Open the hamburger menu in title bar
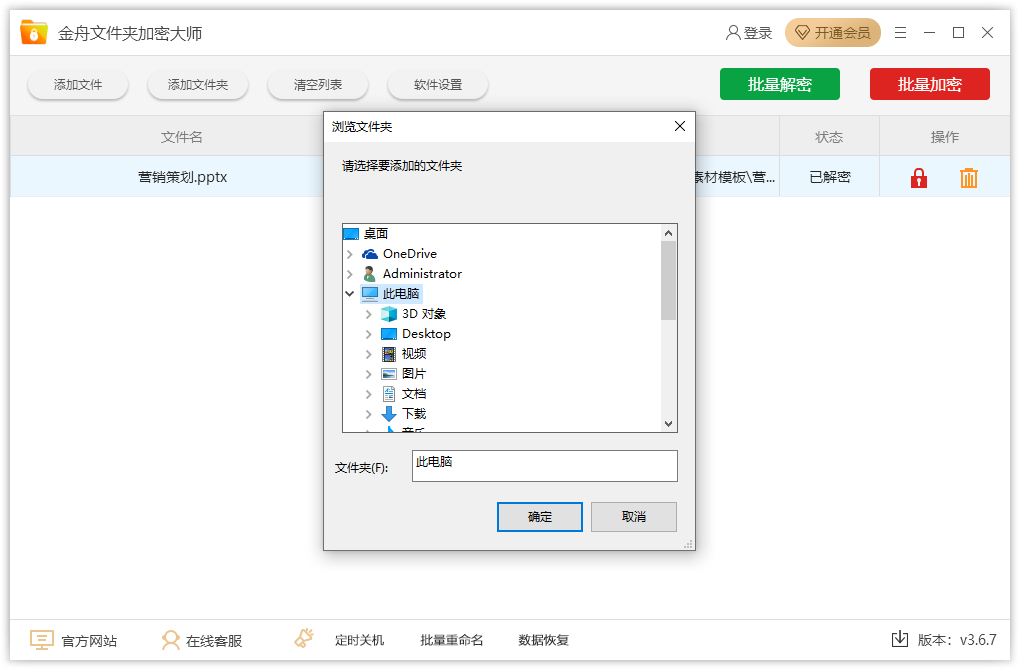1020x670 pixels. (901, 33)
